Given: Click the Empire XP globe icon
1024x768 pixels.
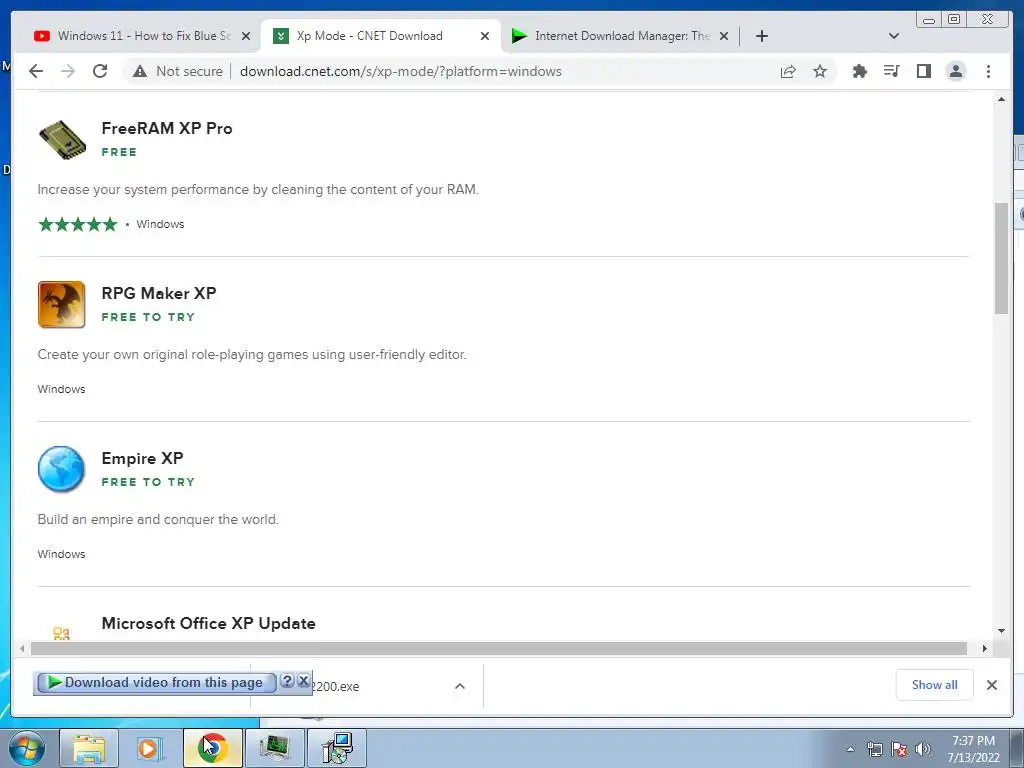Looking at the screenshot, I should pos(61,469).
